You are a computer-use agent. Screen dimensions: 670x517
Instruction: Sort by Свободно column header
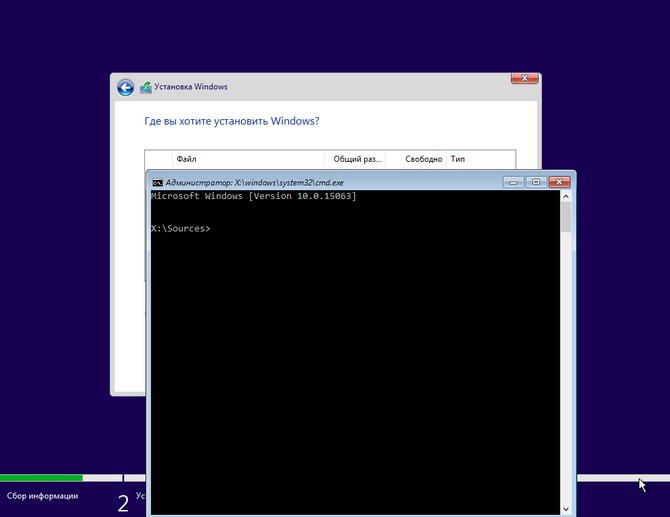click(x=416, y=159)
